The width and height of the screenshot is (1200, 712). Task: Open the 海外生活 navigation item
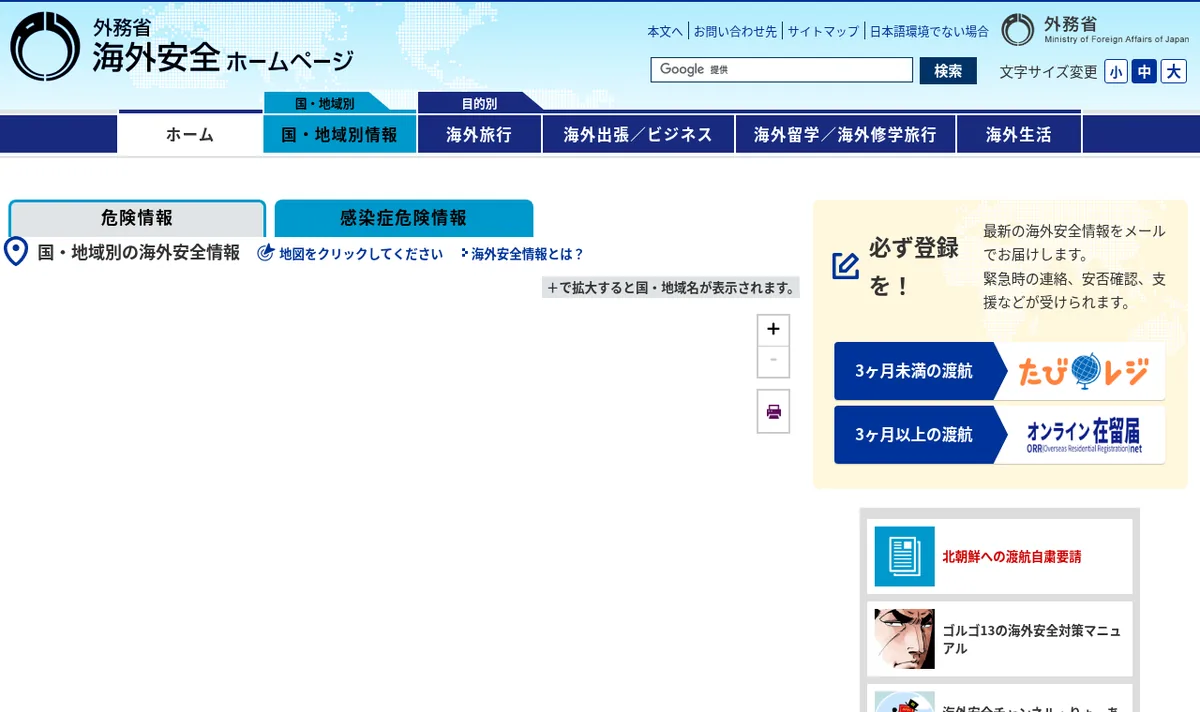point(1019,134)
